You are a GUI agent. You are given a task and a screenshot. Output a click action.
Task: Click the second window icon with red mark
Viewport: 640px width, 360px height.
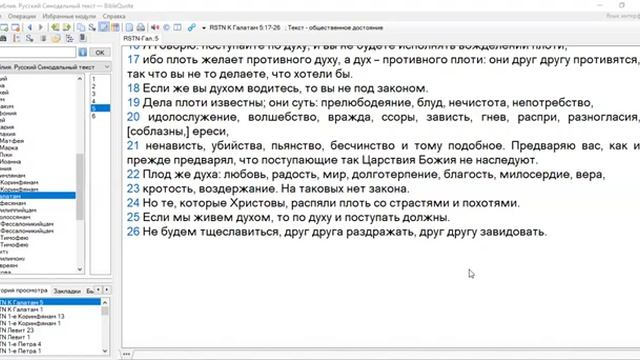tap(16, 27)
